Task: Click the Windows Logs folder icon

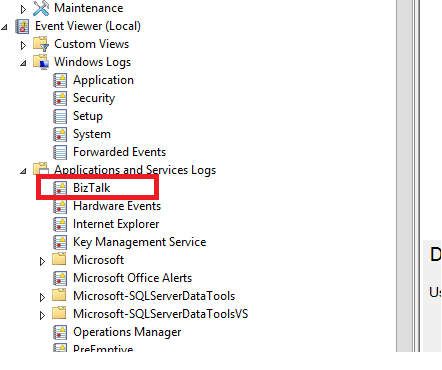Action: tap(41, 62)
